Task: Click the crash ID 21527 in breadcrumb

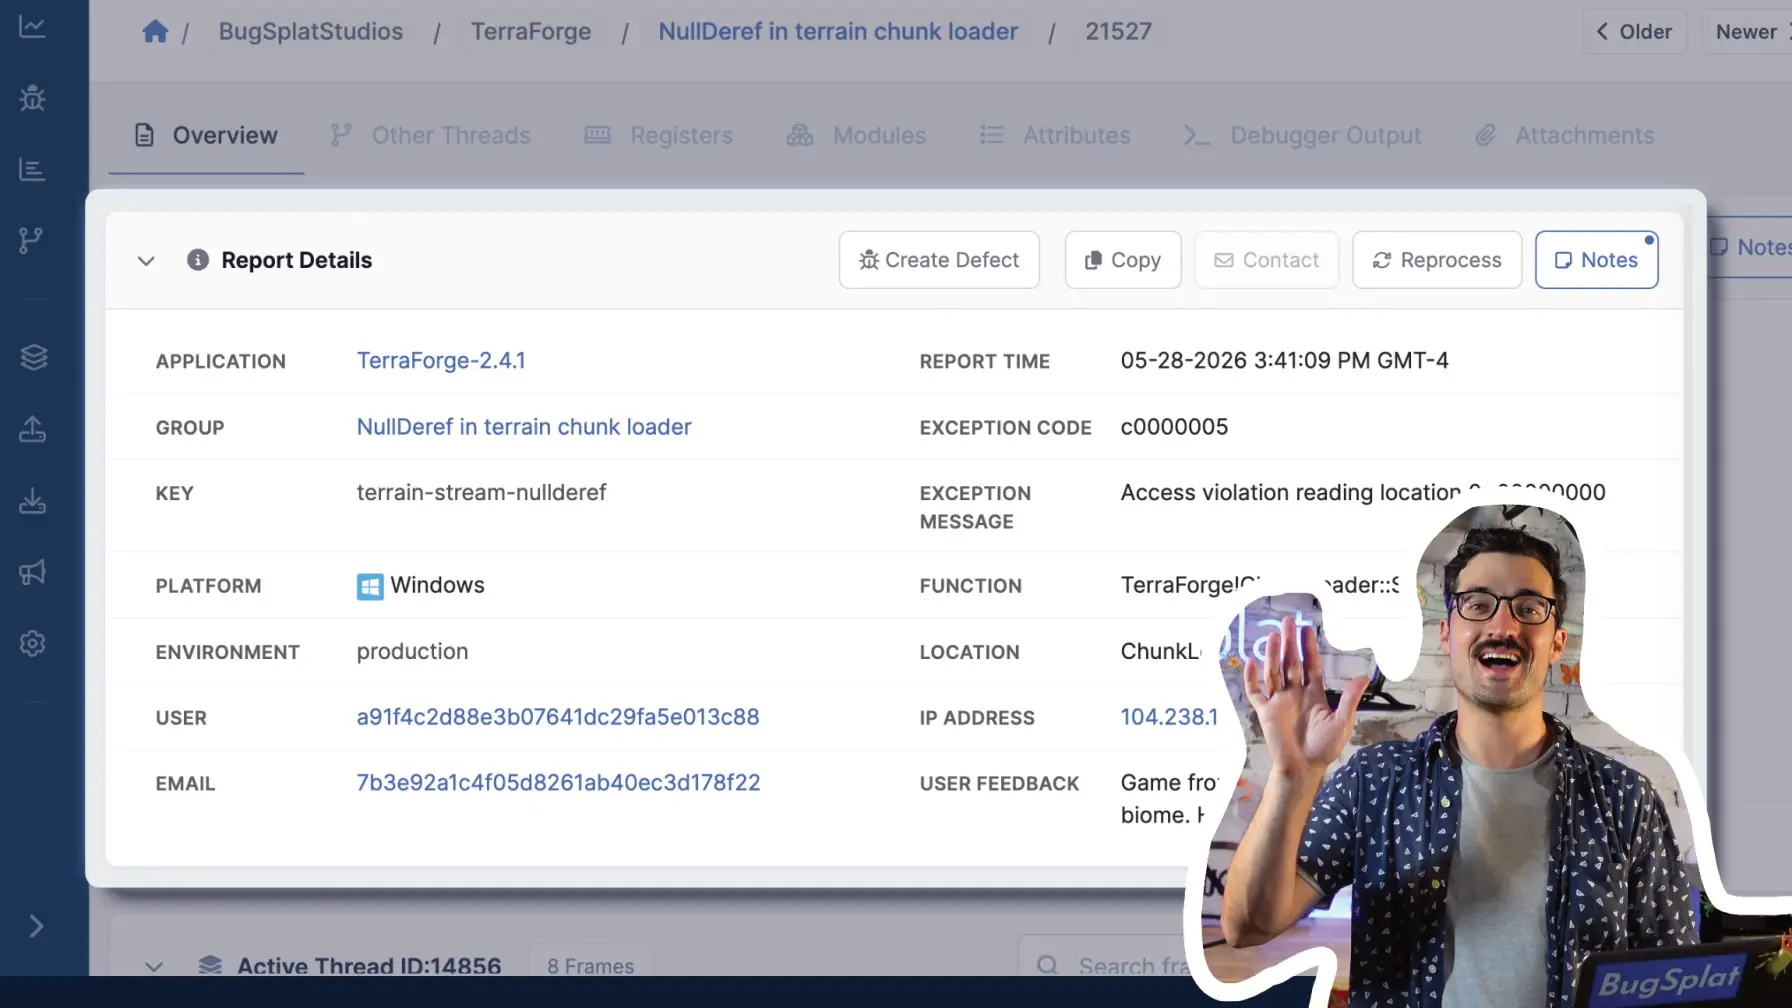Action: (1118, 32)
